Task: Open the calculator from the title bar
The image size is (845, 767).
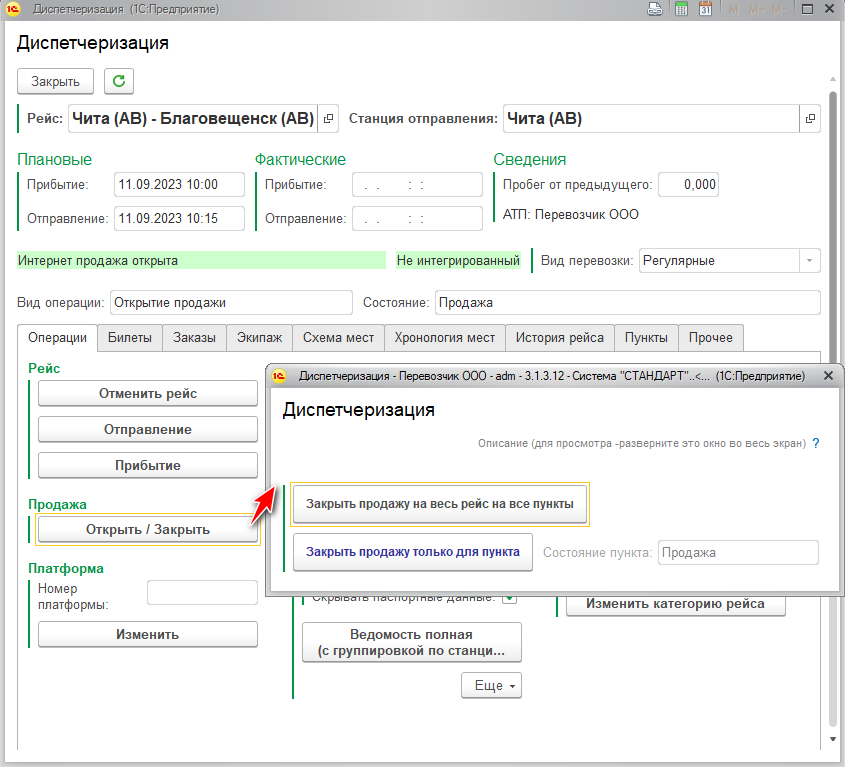Action: pyautogui.click(x=681, y=10)
